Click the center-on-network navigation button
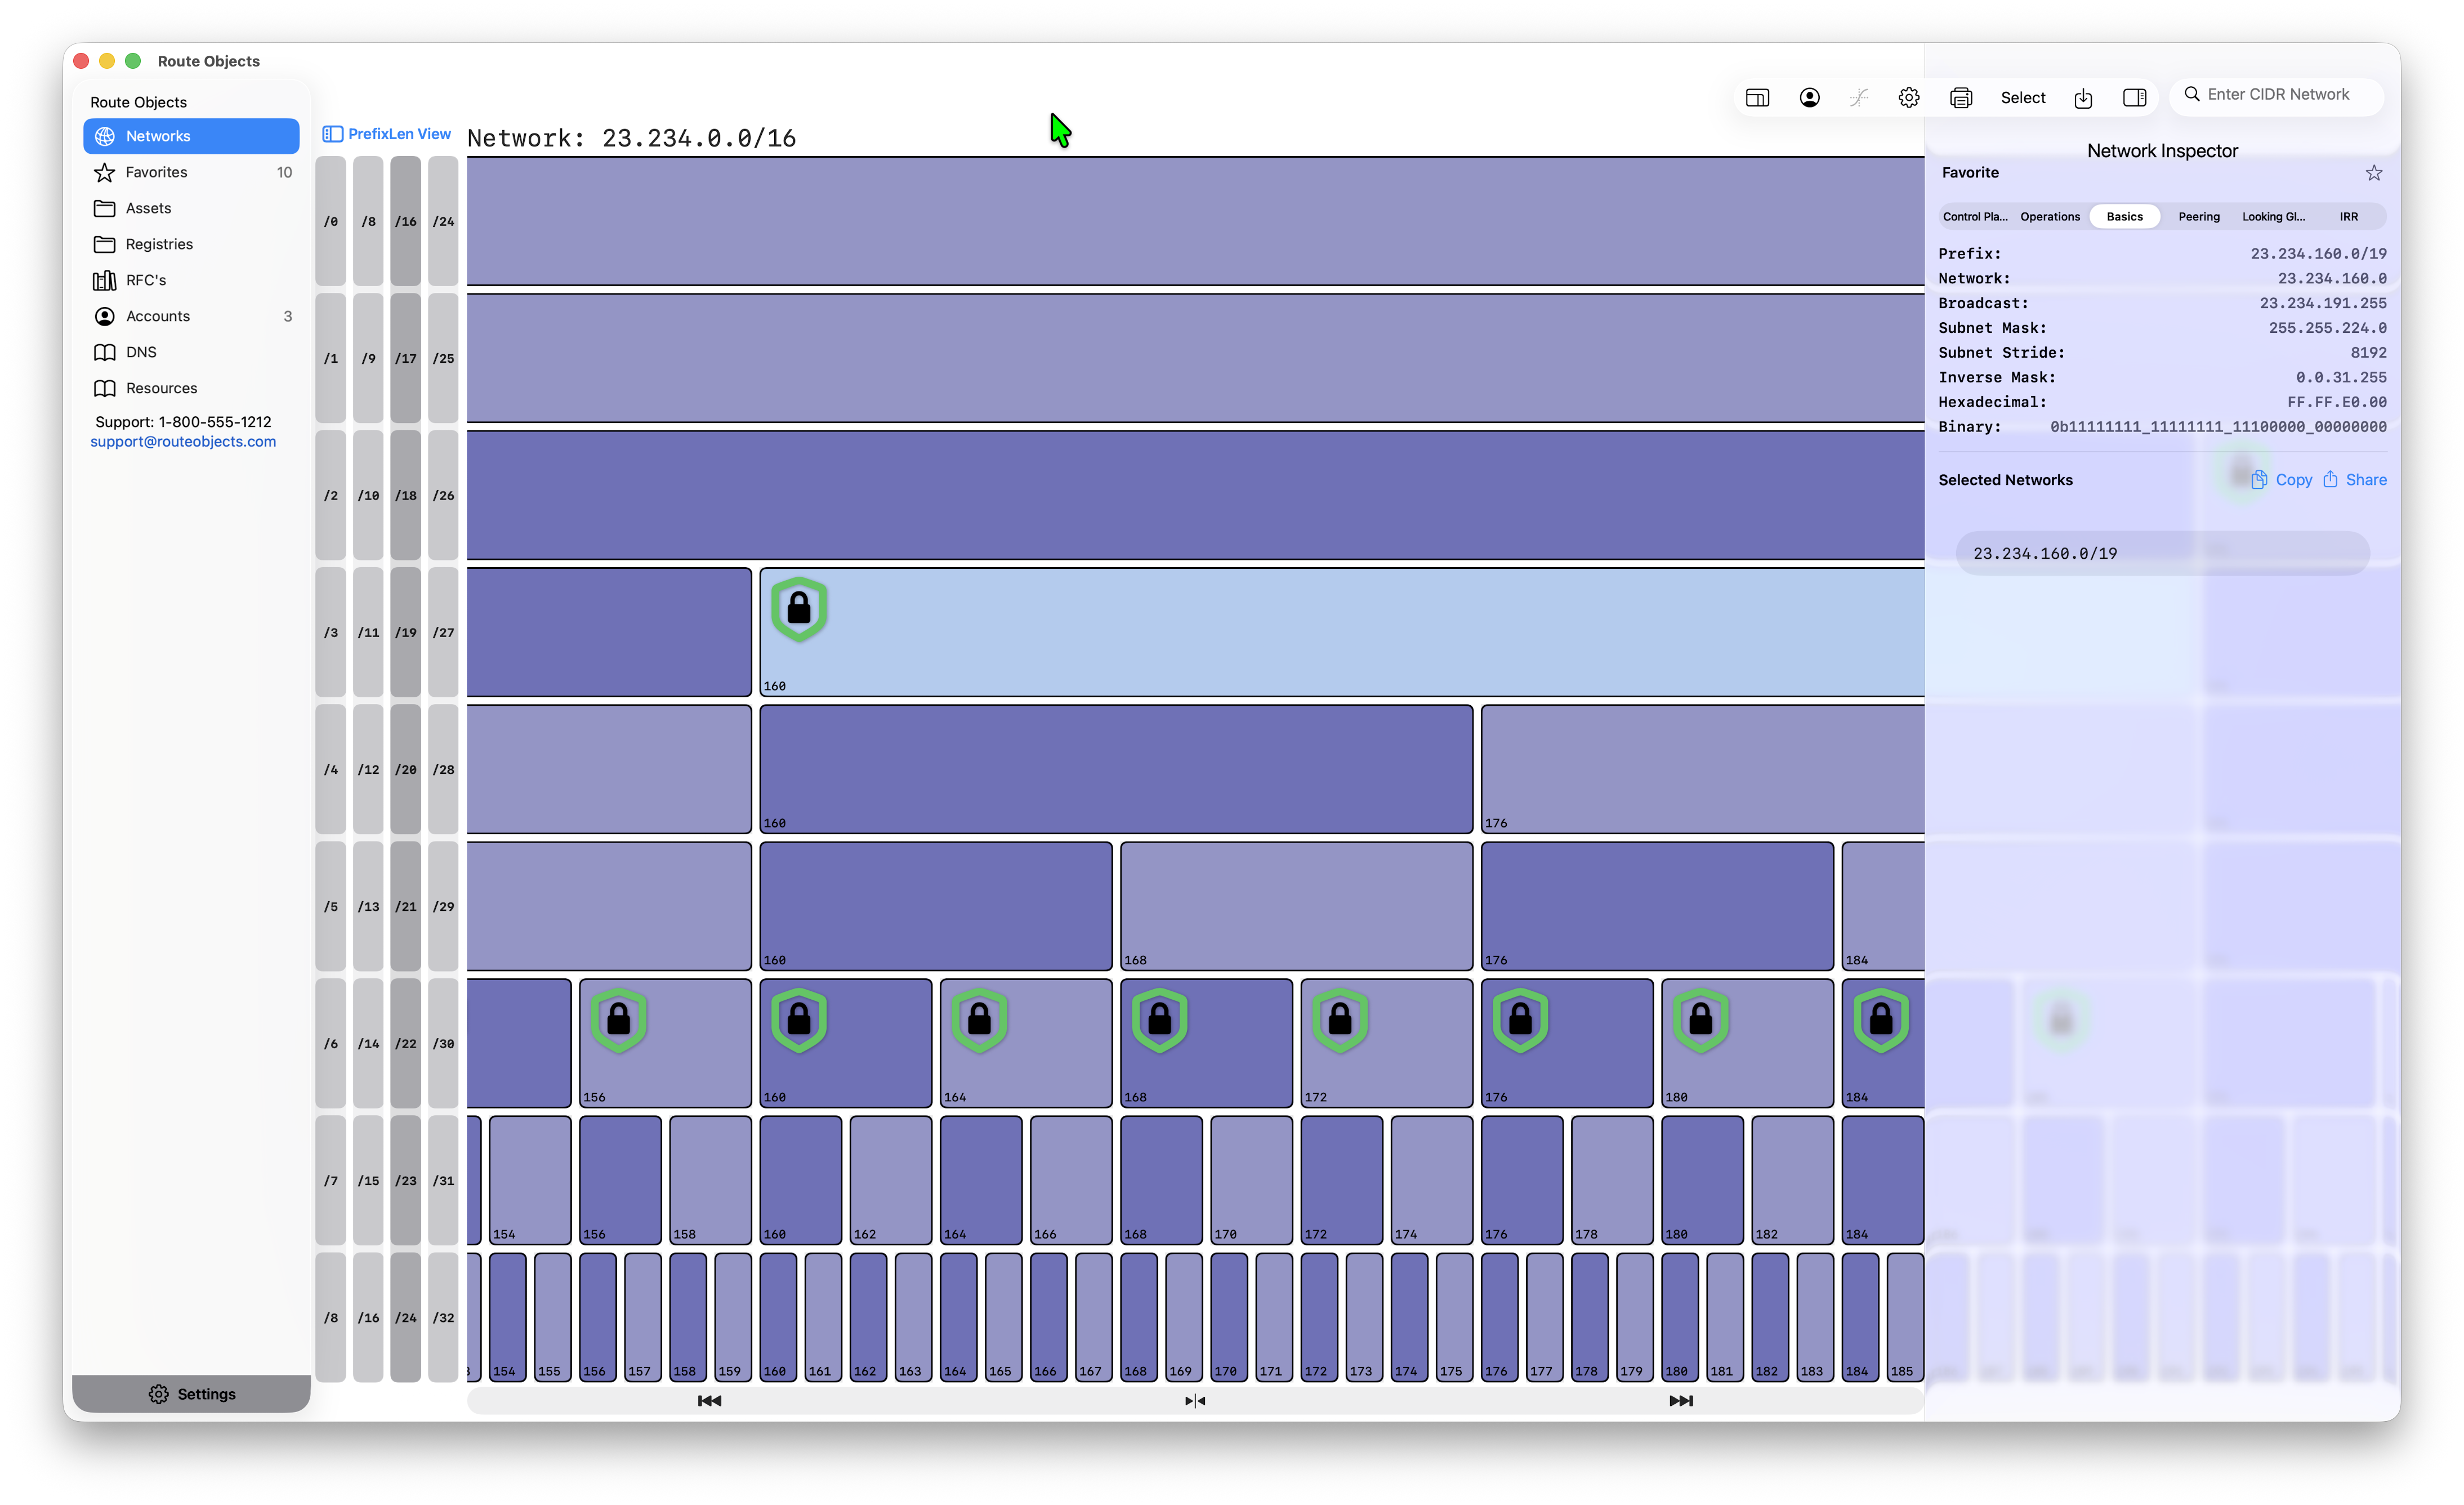The height and width of the screenshot is (1505, 2464). pyautogui.click(x=1195, y=1400)
